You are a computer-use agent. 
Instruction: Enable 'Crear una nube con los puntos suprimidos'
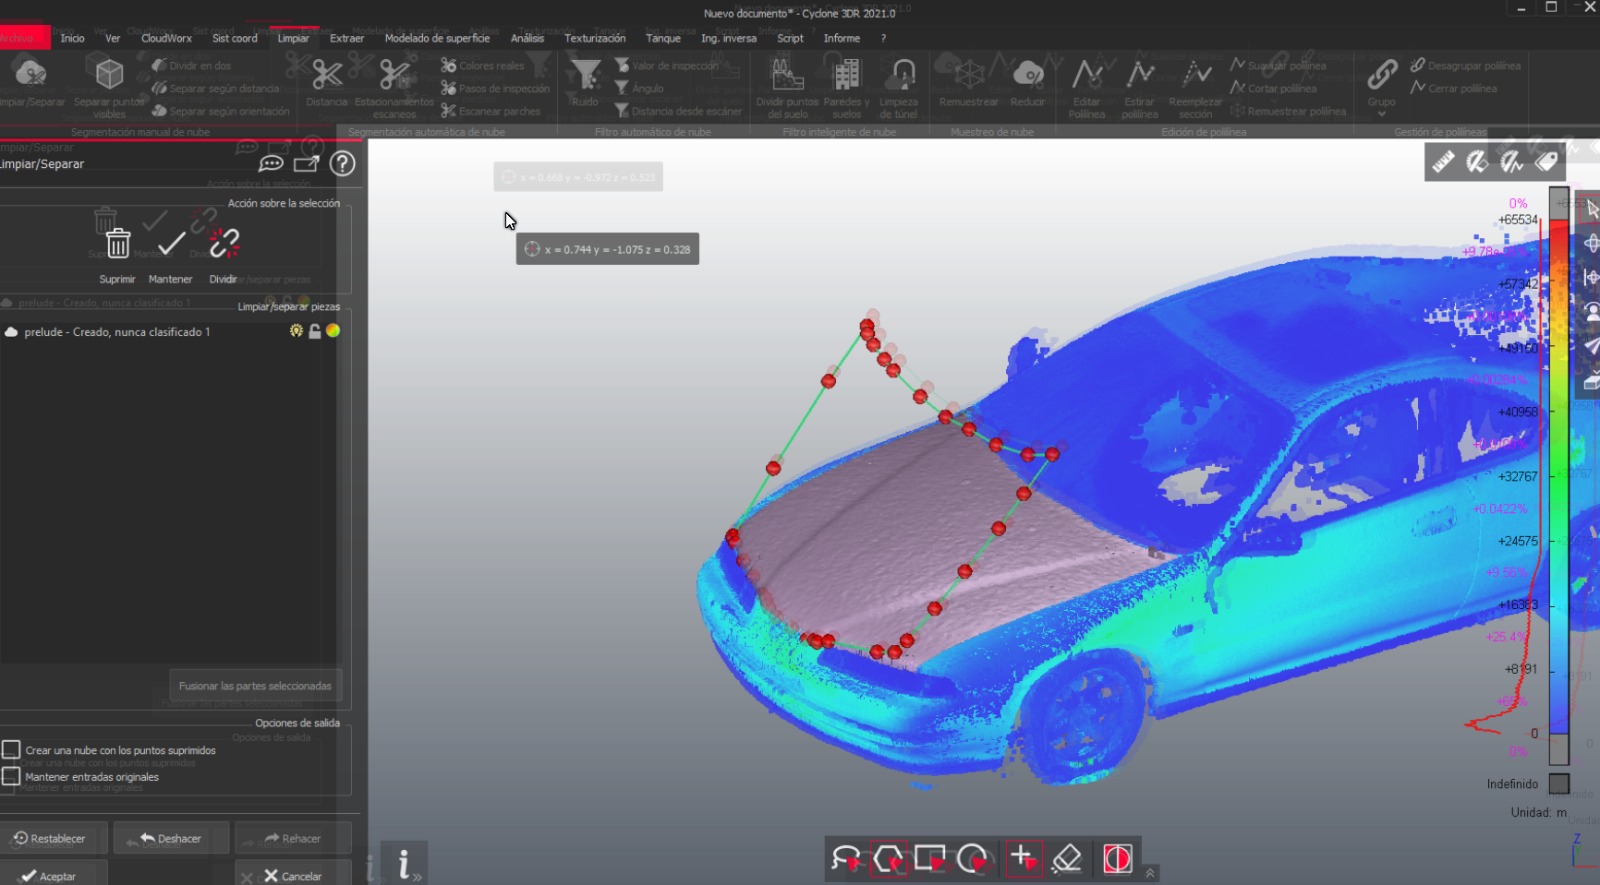pos(12,750)
